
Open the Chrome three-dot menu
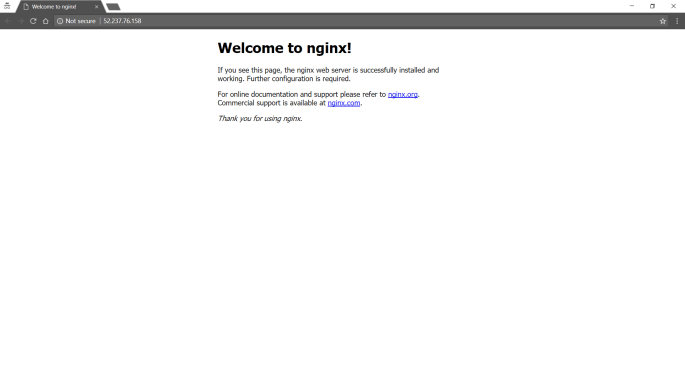[x=677, y=21]
